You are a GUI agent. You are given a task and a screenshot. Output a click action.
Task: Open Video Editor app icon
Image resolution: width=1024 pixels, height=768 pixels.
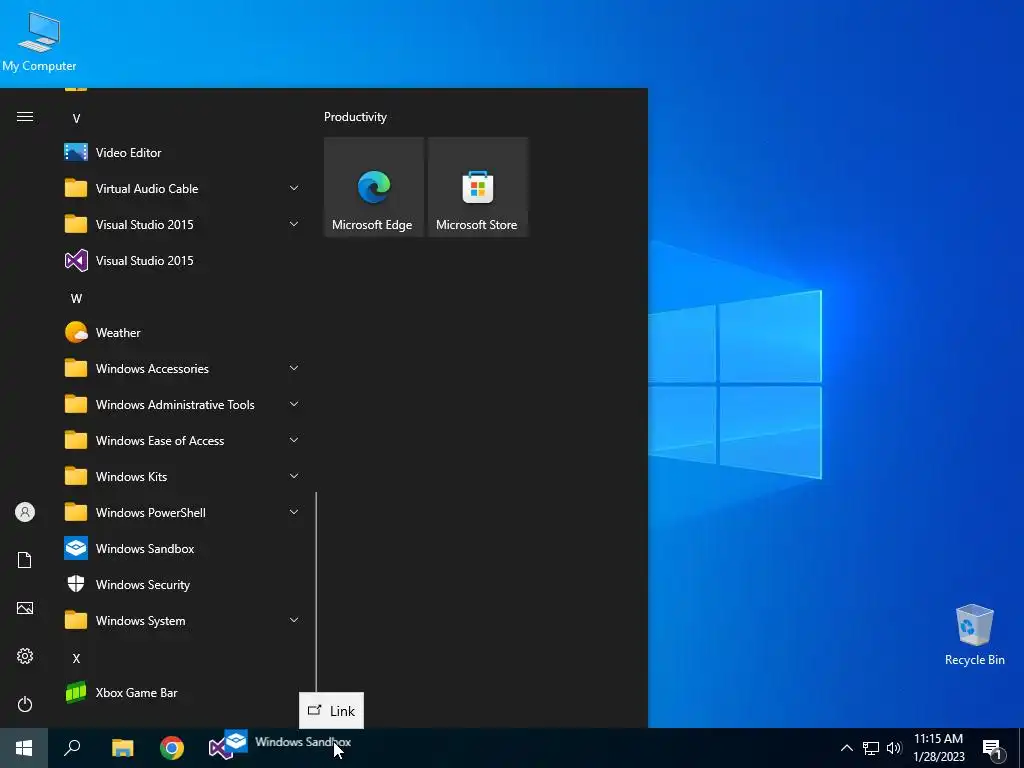[x=76, y=153]
